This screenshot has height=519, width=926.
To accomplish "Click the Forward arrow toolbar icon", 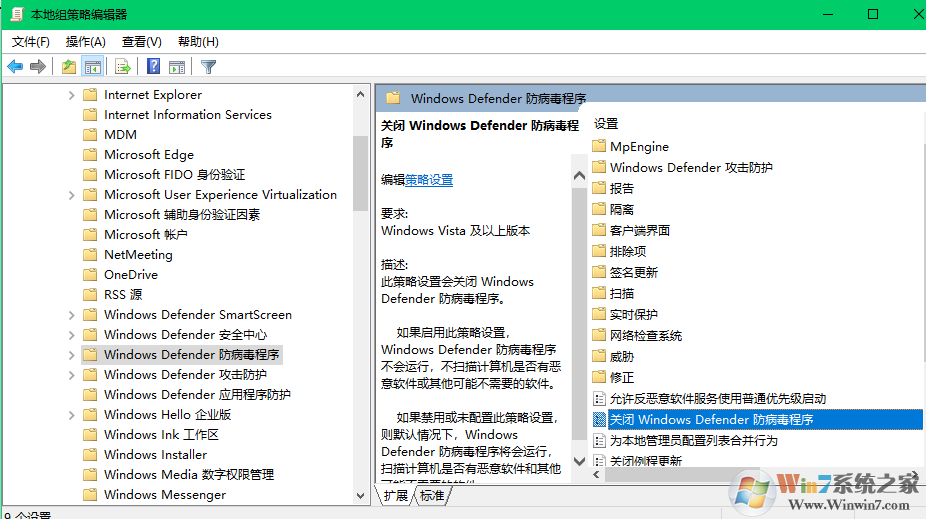I will [38, 67].
